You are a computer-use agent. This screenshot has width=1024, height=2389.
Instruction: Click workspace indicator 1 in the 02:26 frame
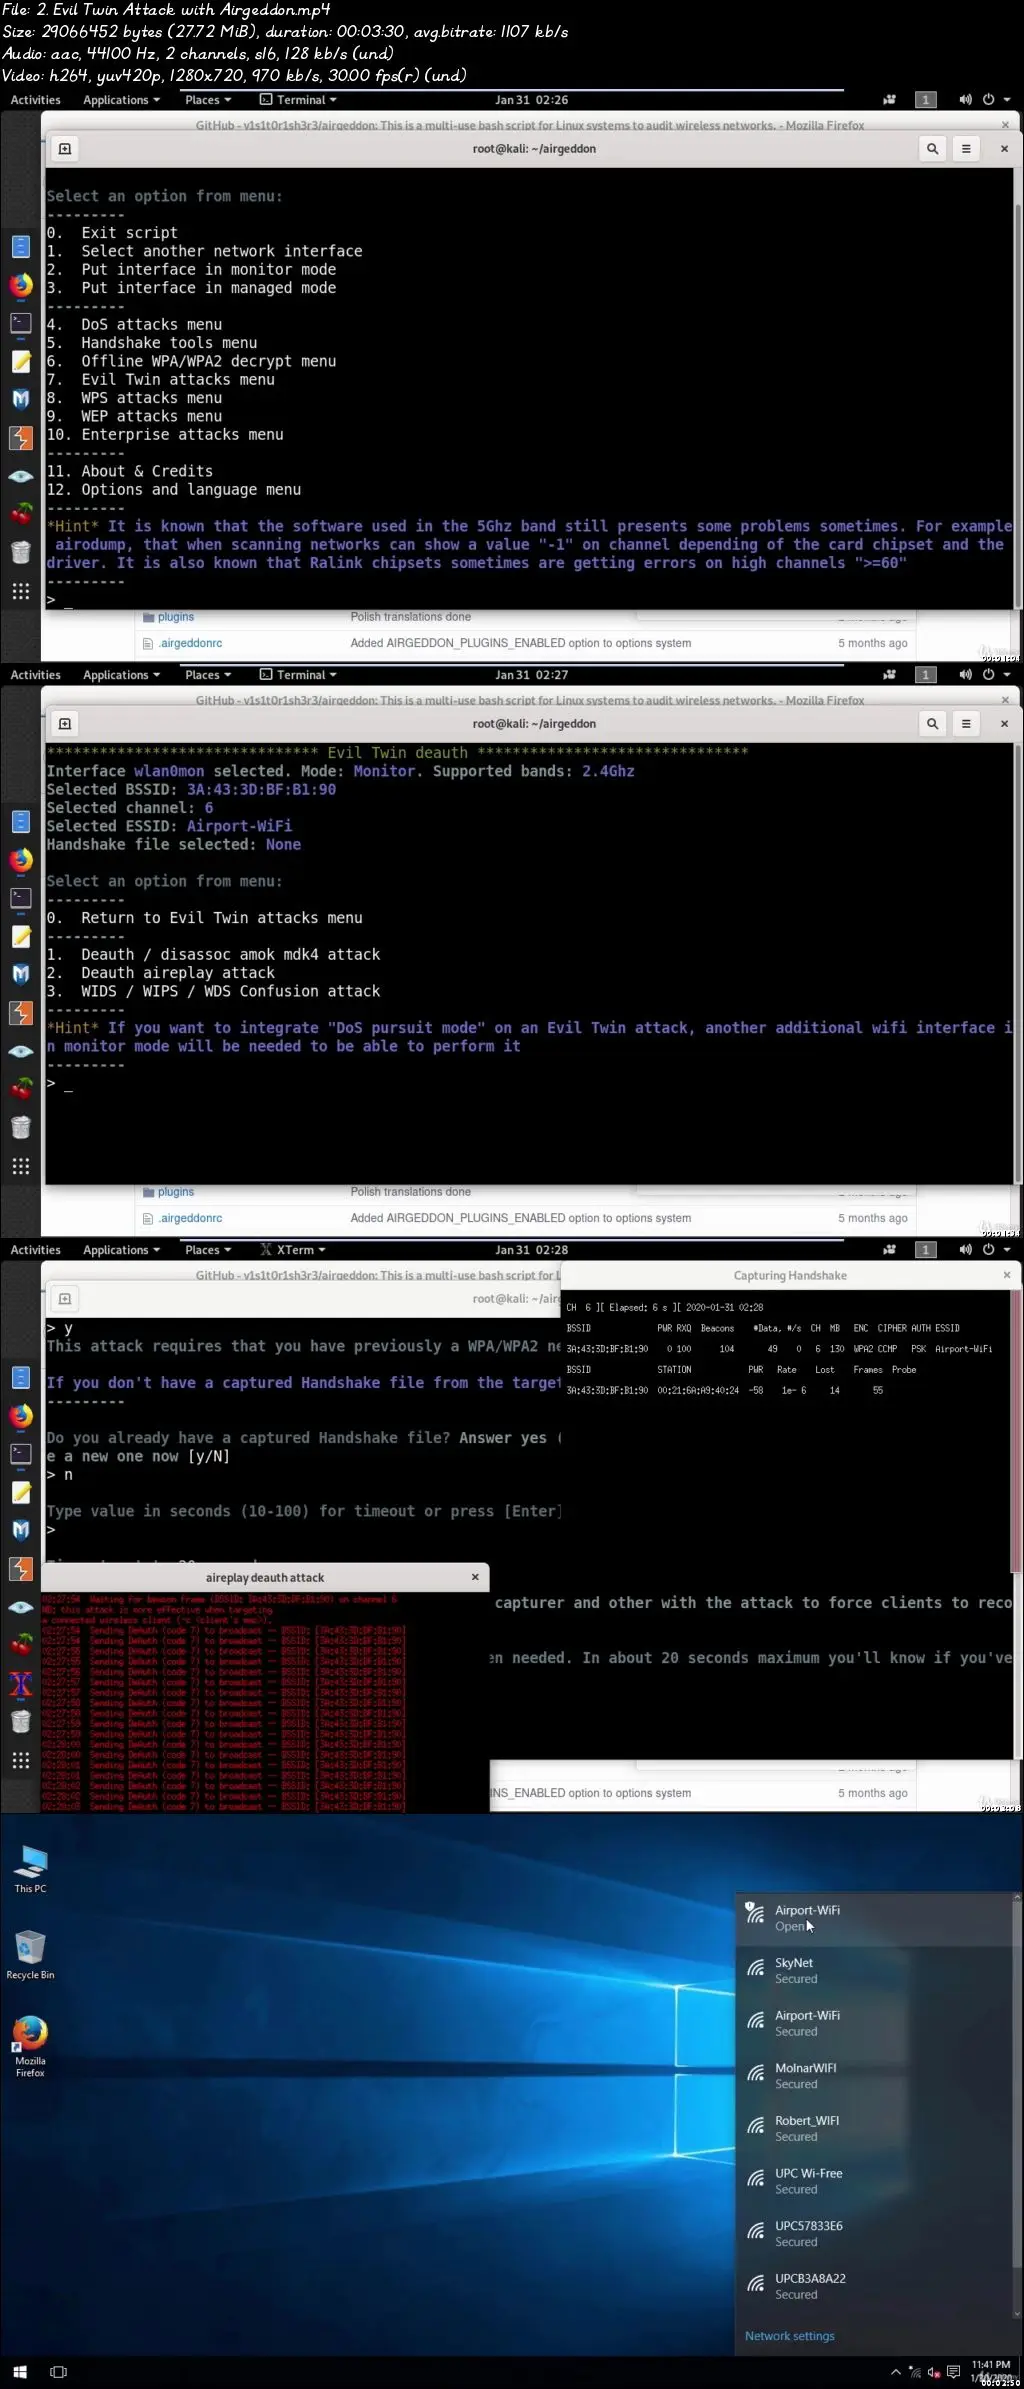point(926,100)
